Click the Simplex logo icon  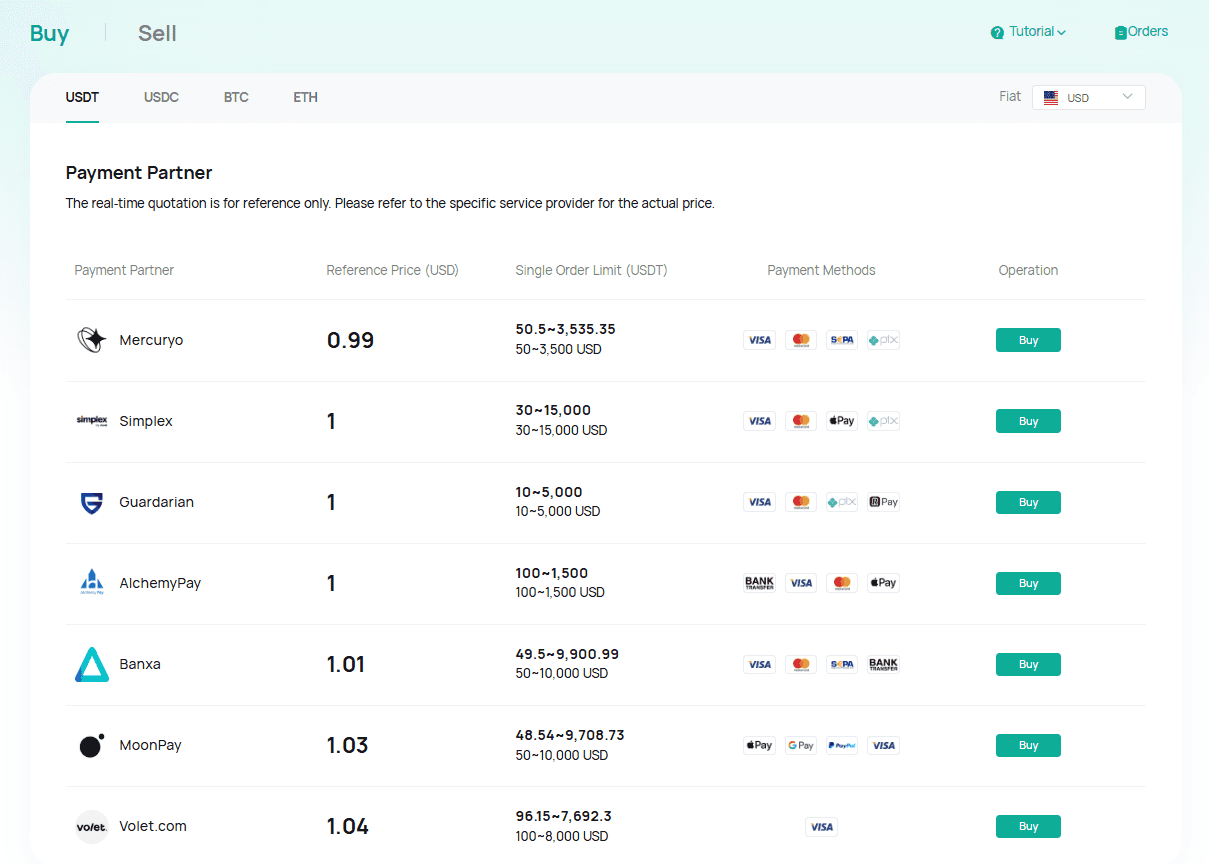pyautogui.click(x=92, y=421)
